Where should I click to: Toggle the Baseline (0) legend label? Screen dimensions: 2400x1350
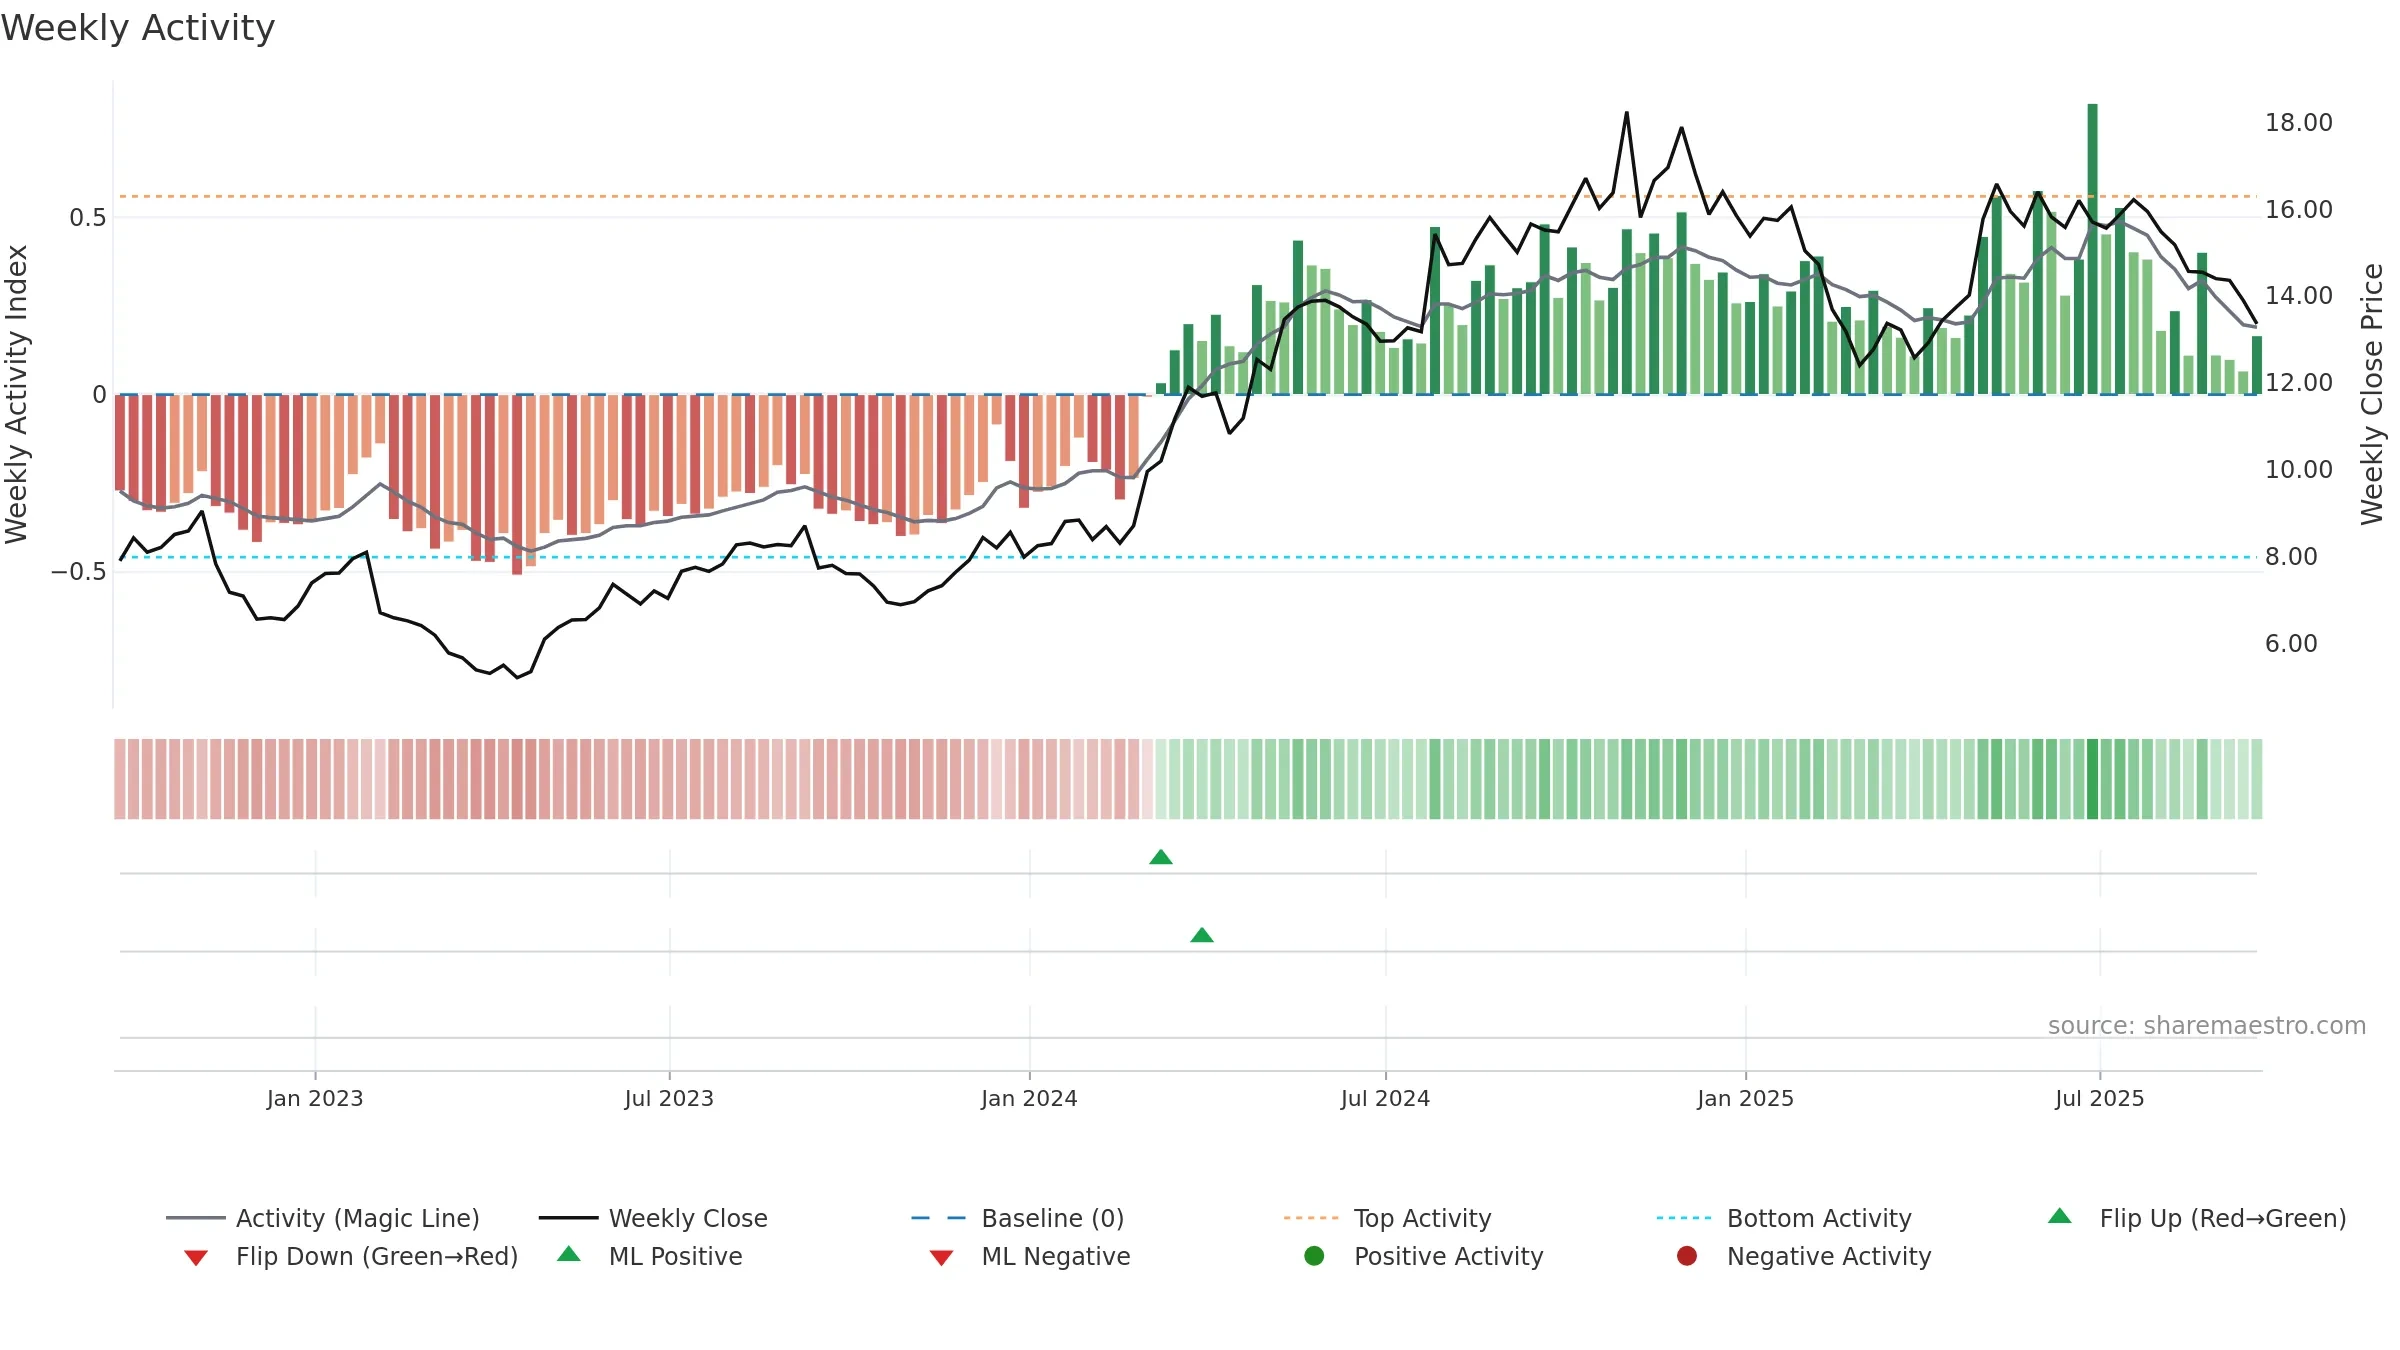pyautogui.click(x=1053, y=1218)
